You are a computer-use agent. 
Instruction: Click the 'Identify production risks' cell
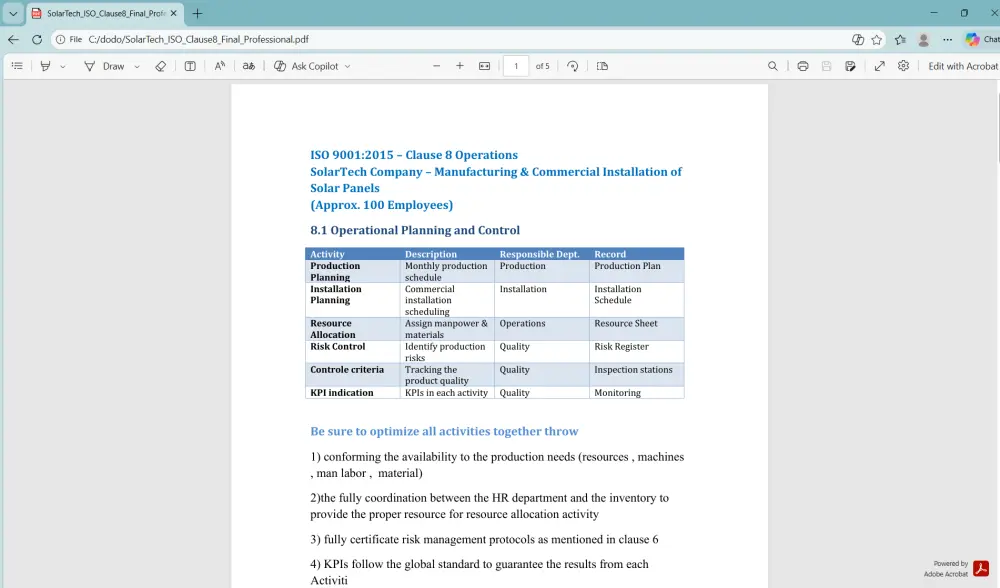coord(447,351)
